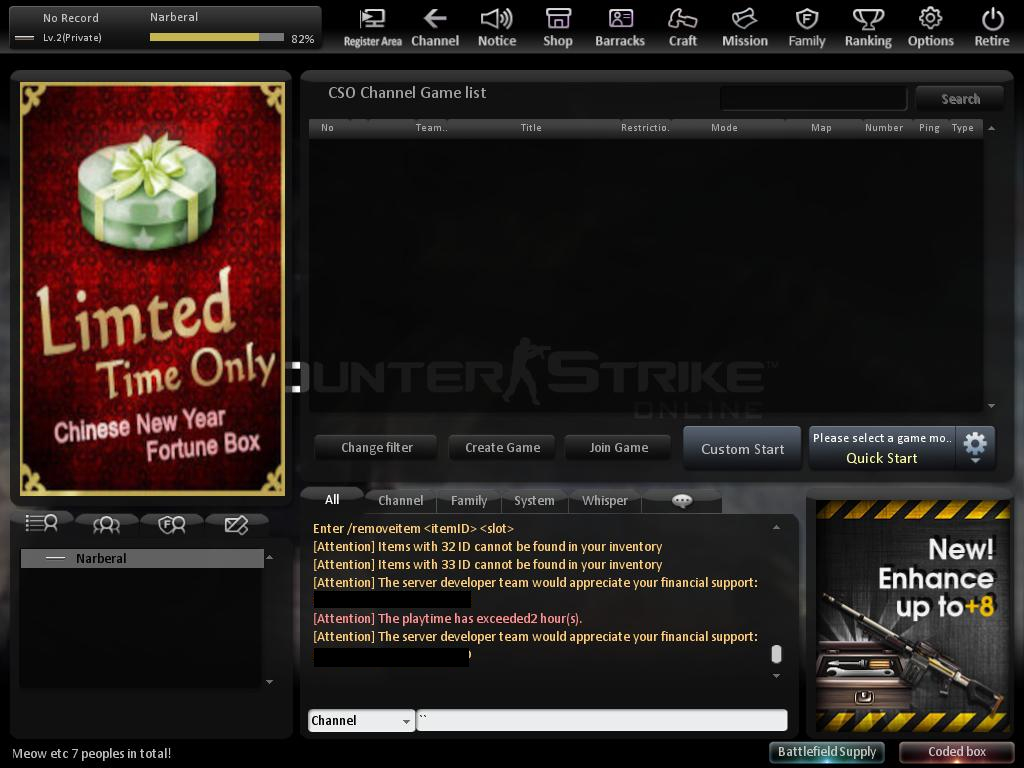Open the Notice speaker icon
This screenshot has height=768, width=1024.
click(497, 28)
